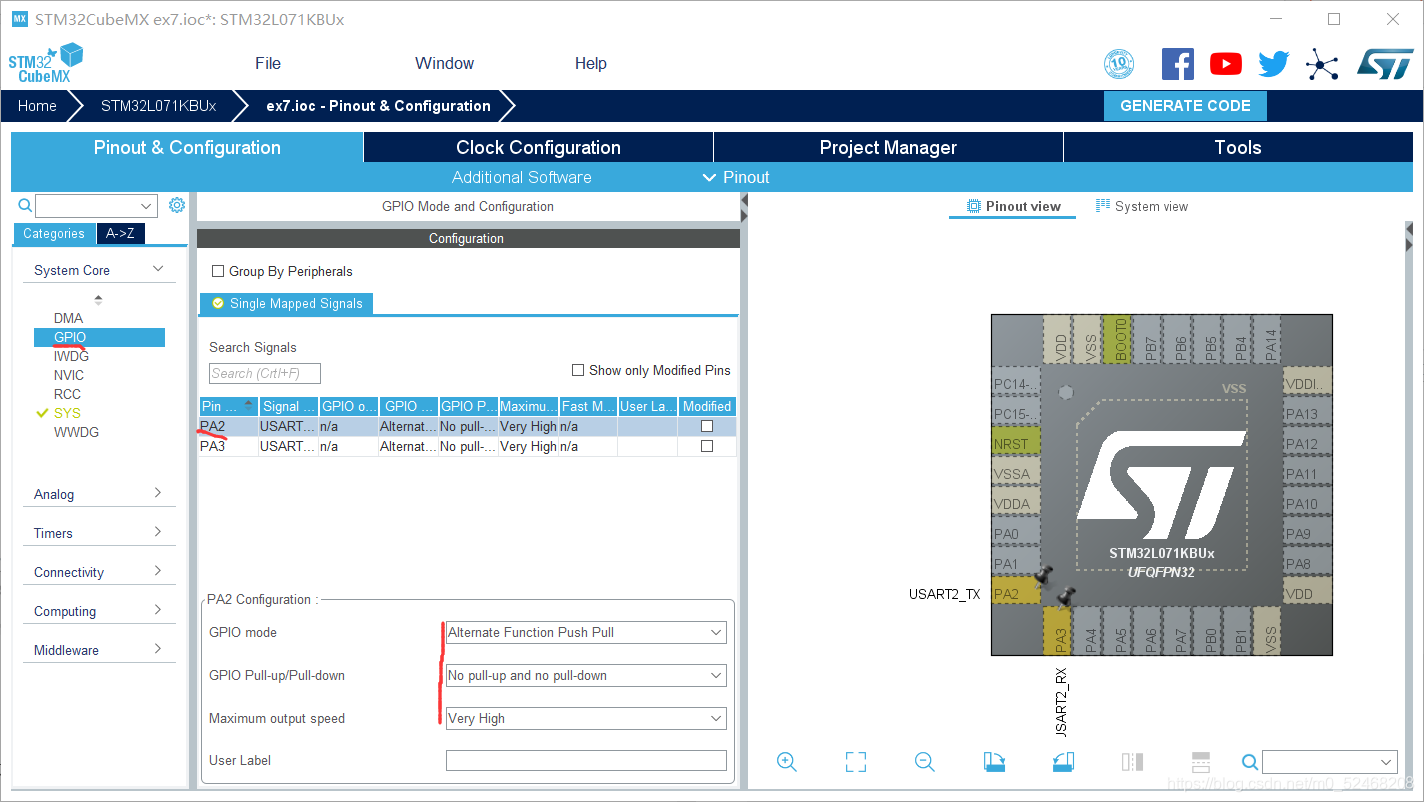Zoom out of the pinout view
The width and height of the screenshot is (1424, 802).
click(925, 762)
